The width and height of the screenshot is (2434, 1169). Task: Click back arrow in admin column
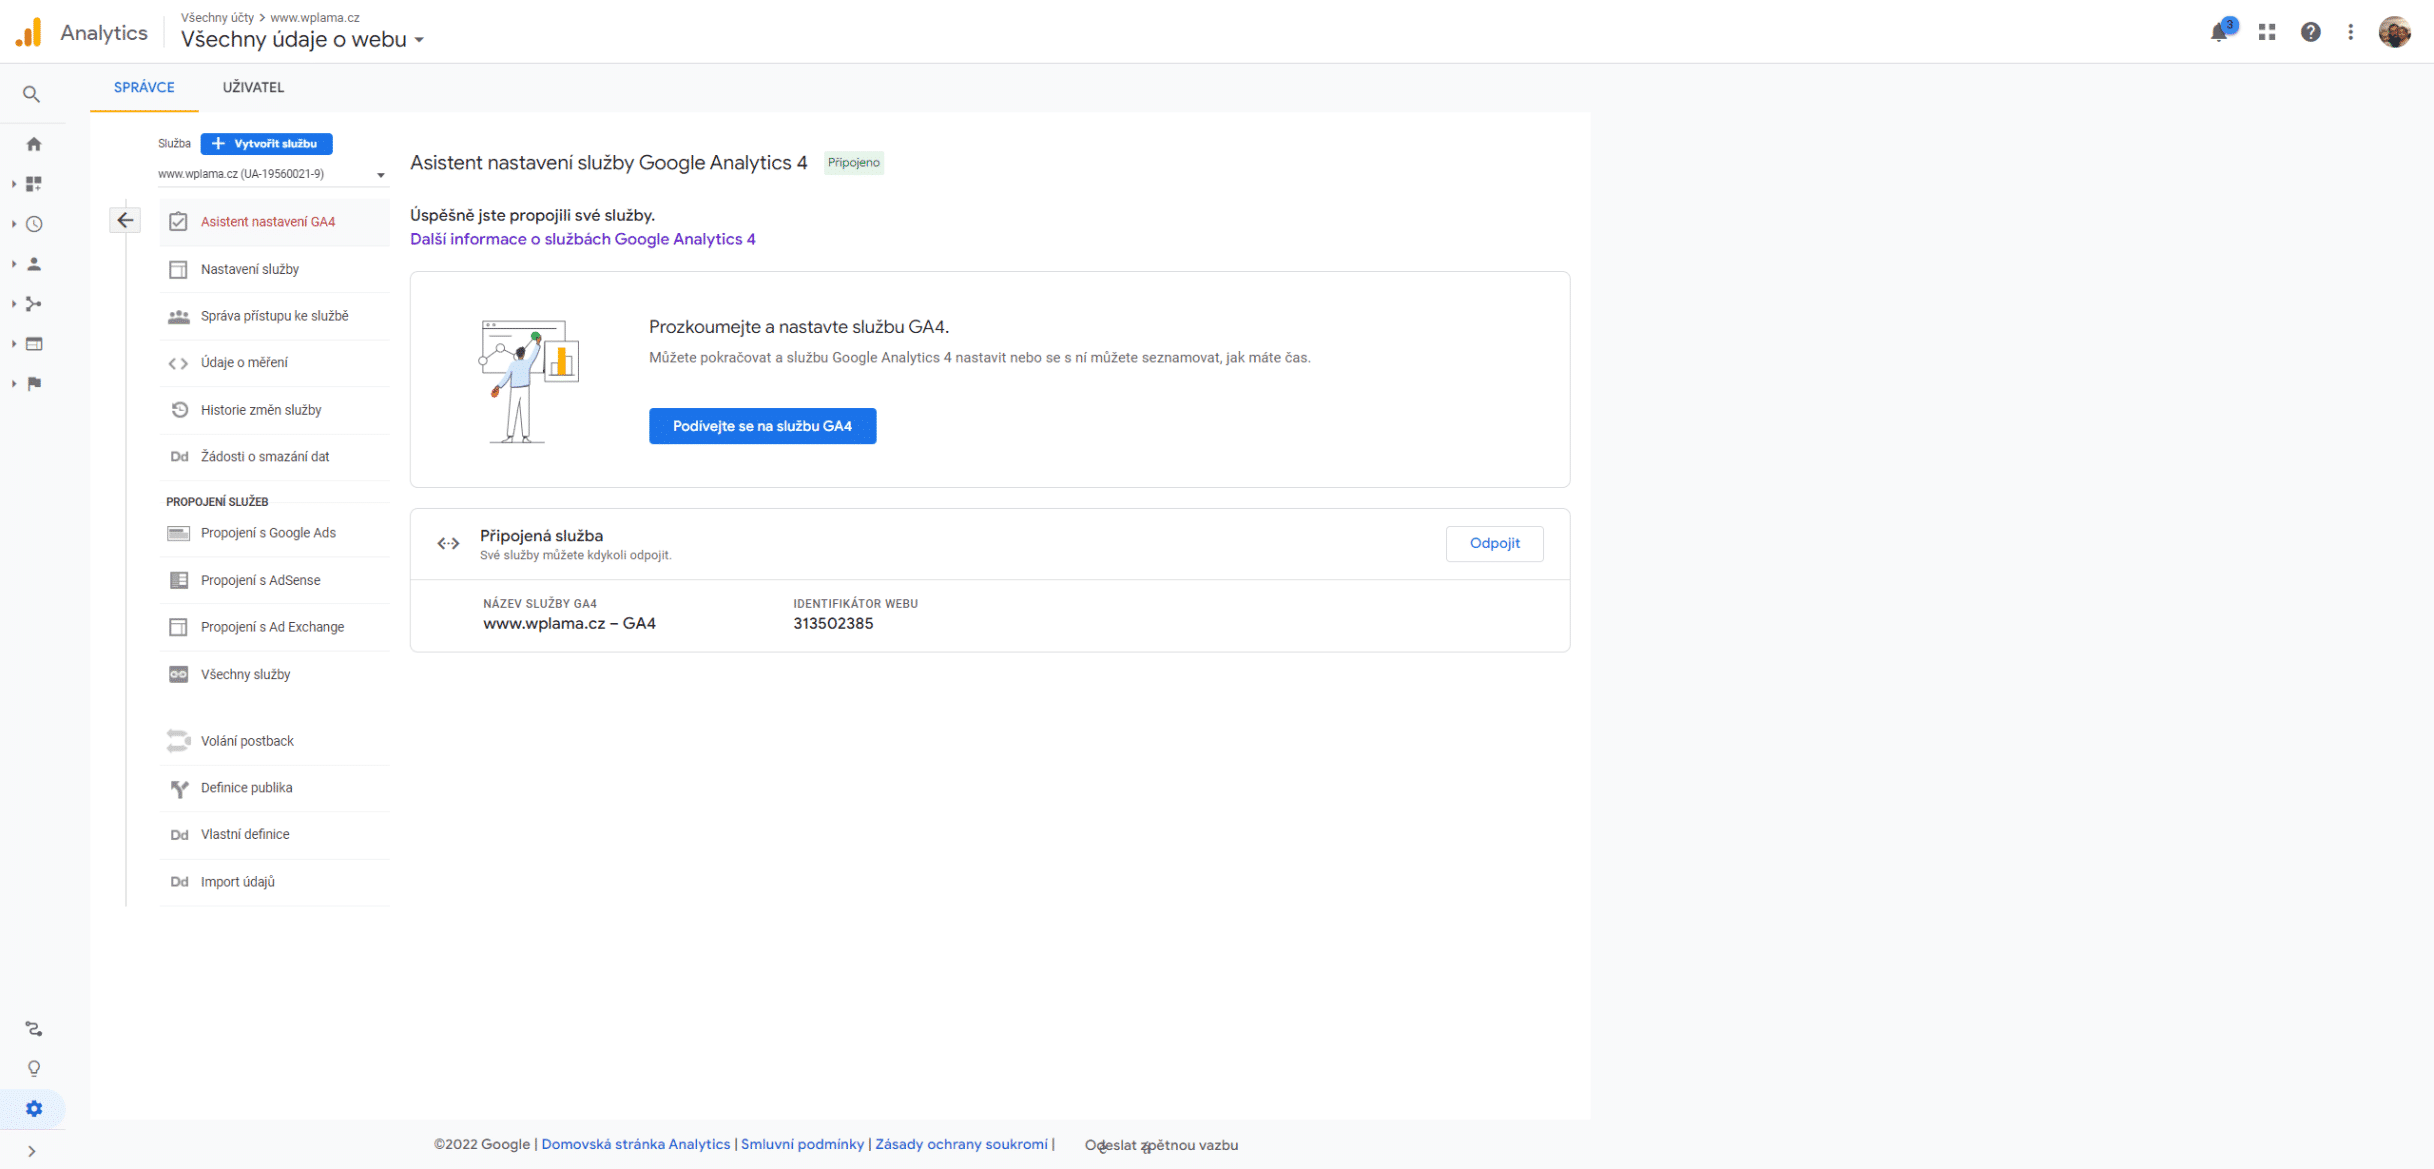click(125, 220)
